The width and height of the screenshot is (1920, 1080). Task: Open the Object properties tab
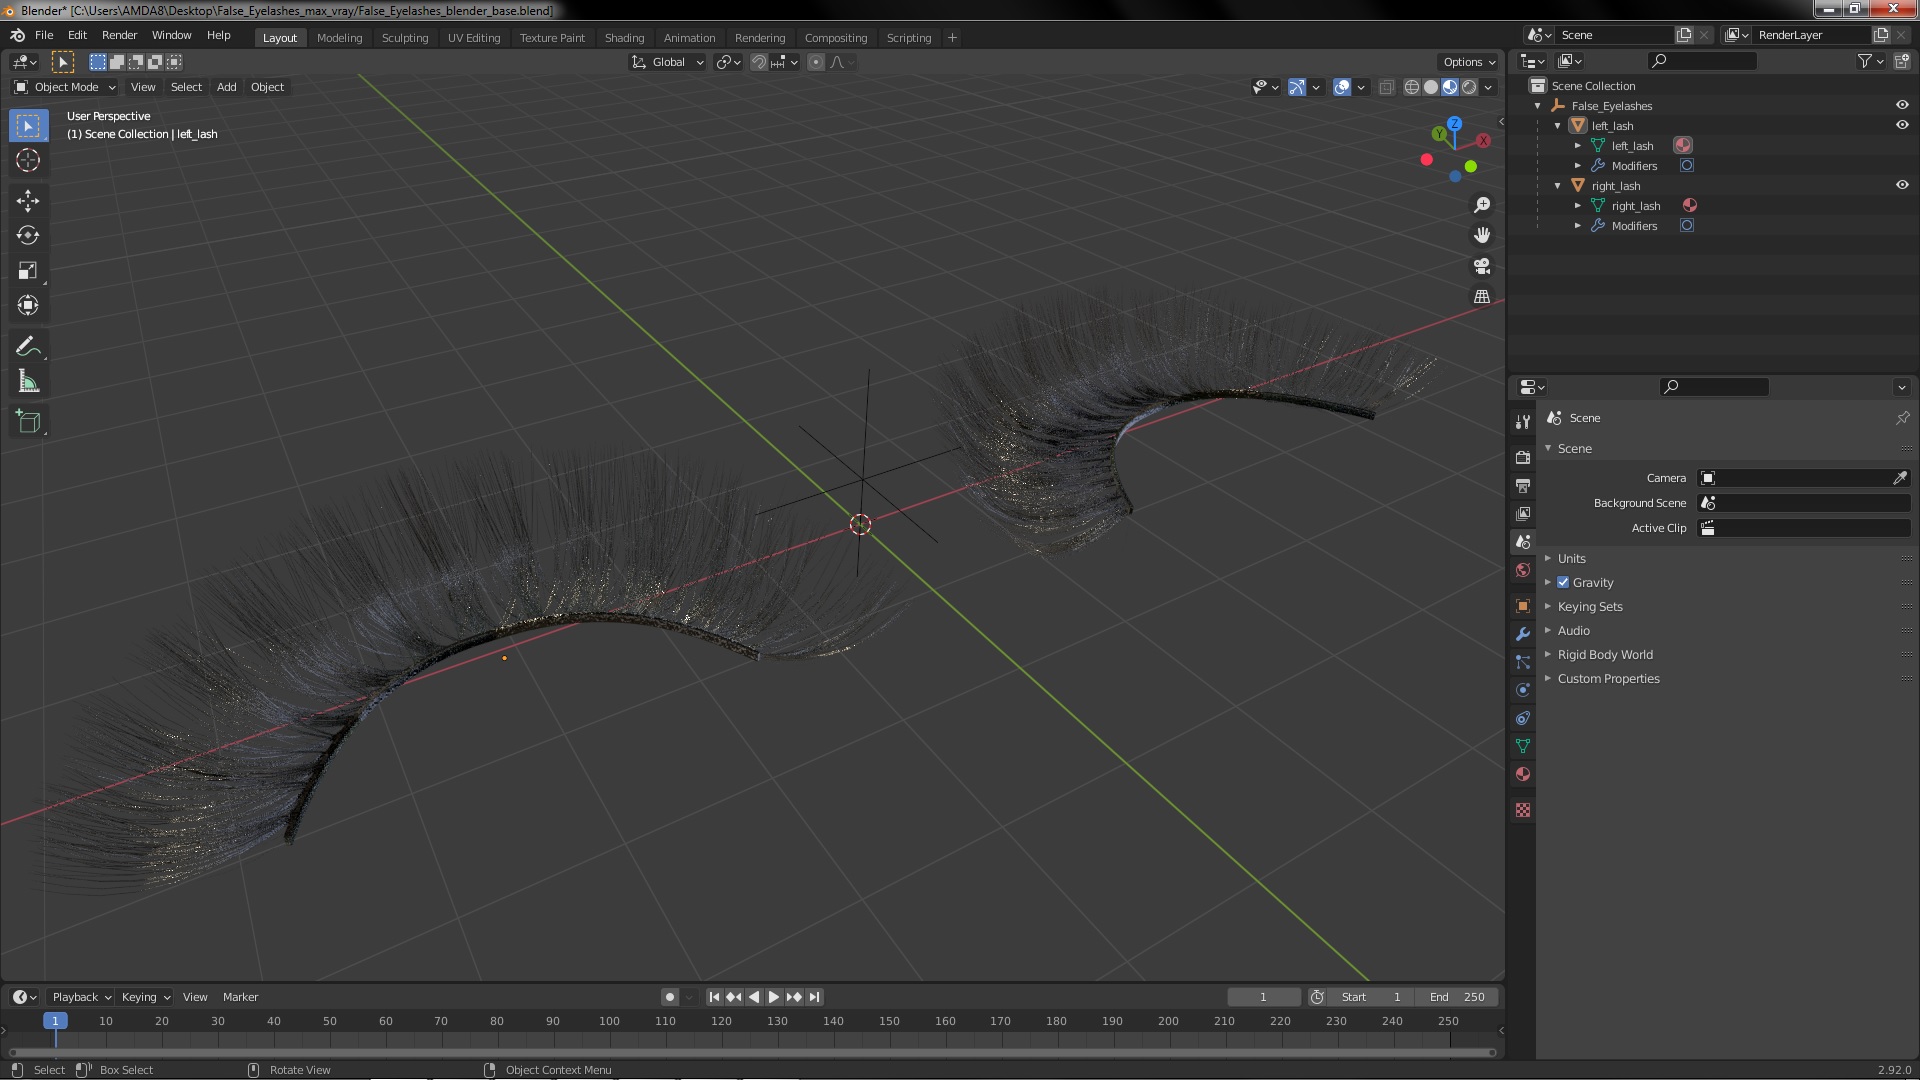coord(1523,606)
